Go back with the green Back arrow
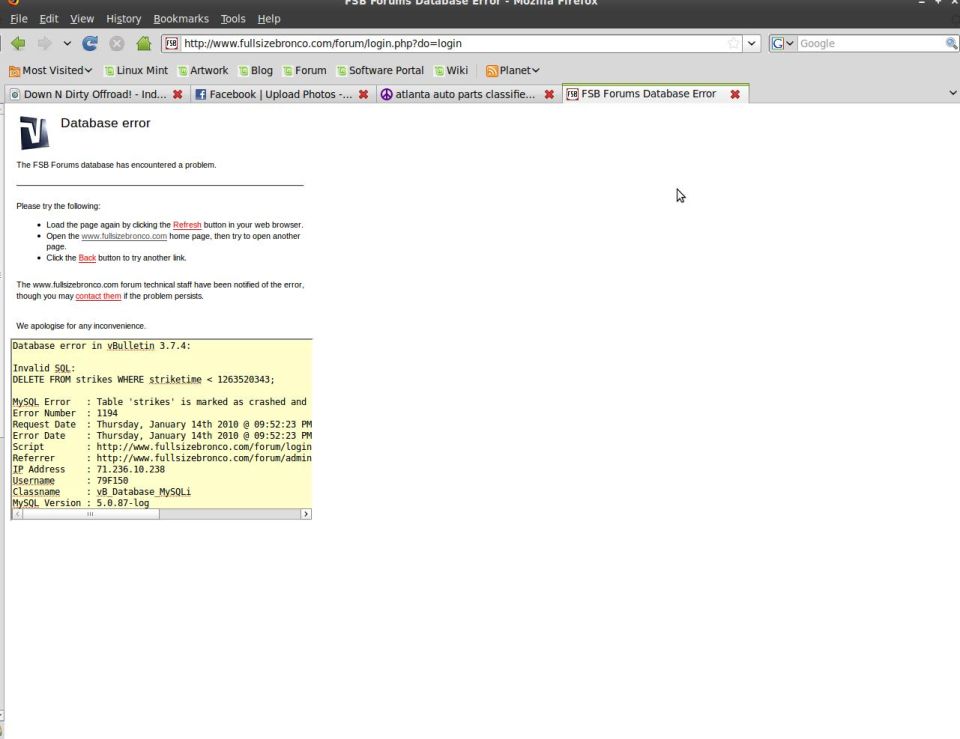The width and height of the screenshot is (960, 739). (x=18, y=43)
